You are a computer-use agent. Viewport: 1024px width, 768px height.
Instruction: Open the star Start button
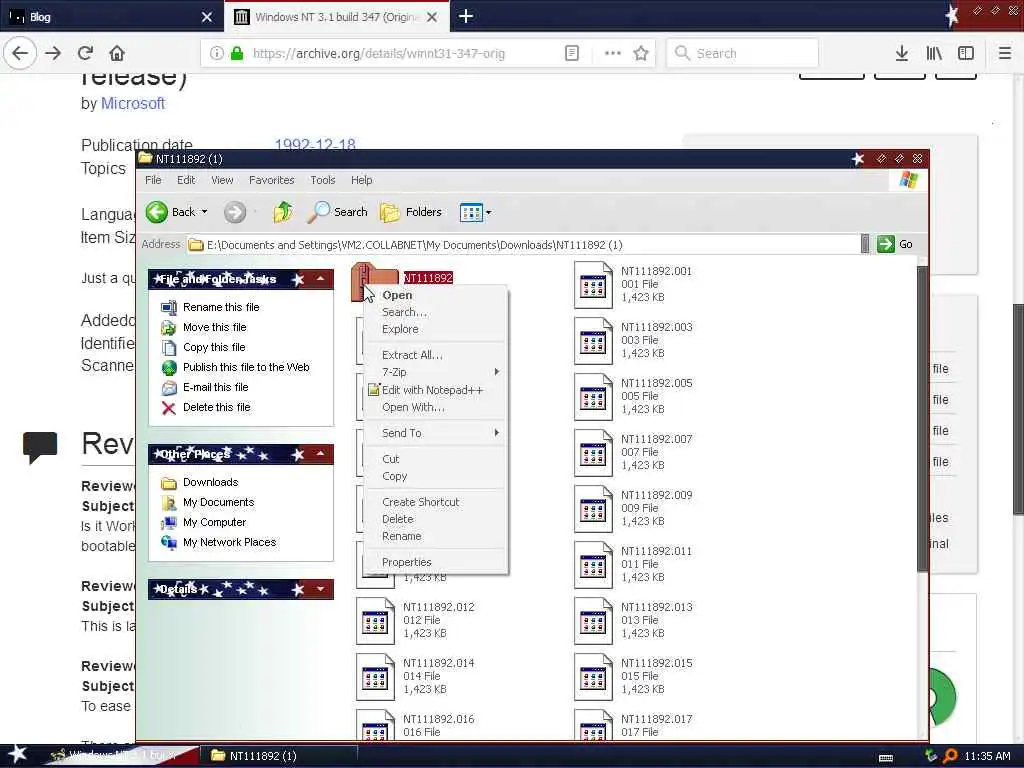coord(17,754)
